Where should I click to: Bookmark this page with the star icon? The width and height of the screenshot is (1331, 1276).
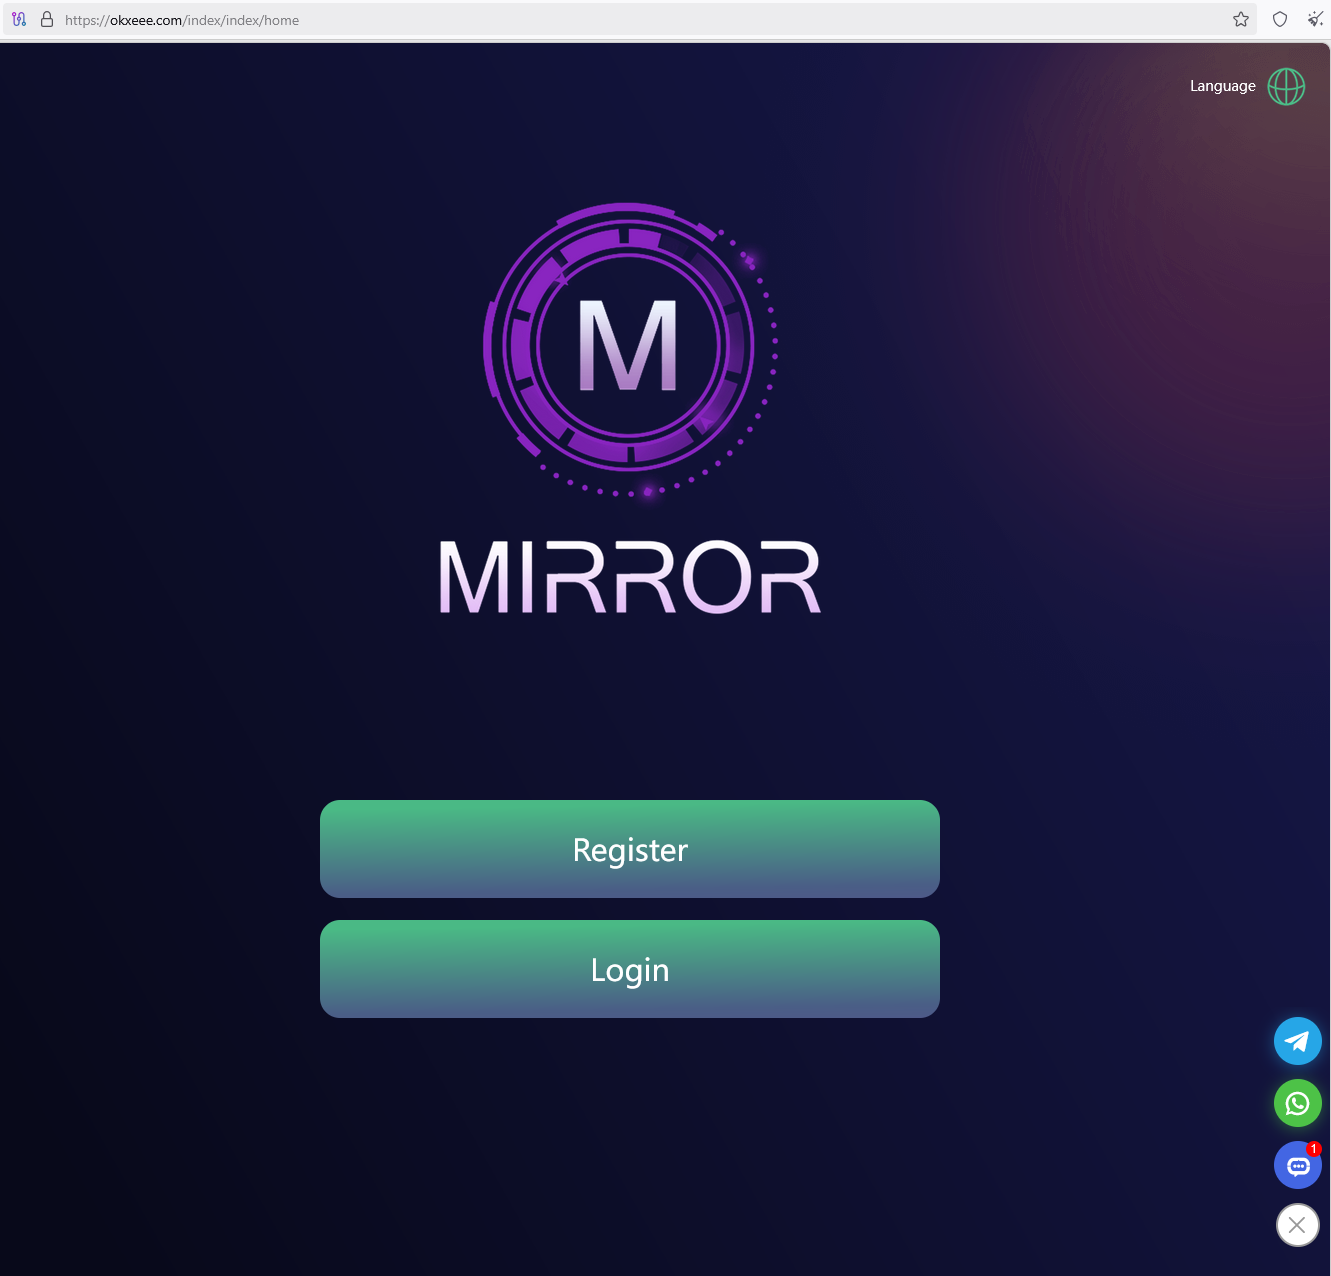click(1241, 20)
